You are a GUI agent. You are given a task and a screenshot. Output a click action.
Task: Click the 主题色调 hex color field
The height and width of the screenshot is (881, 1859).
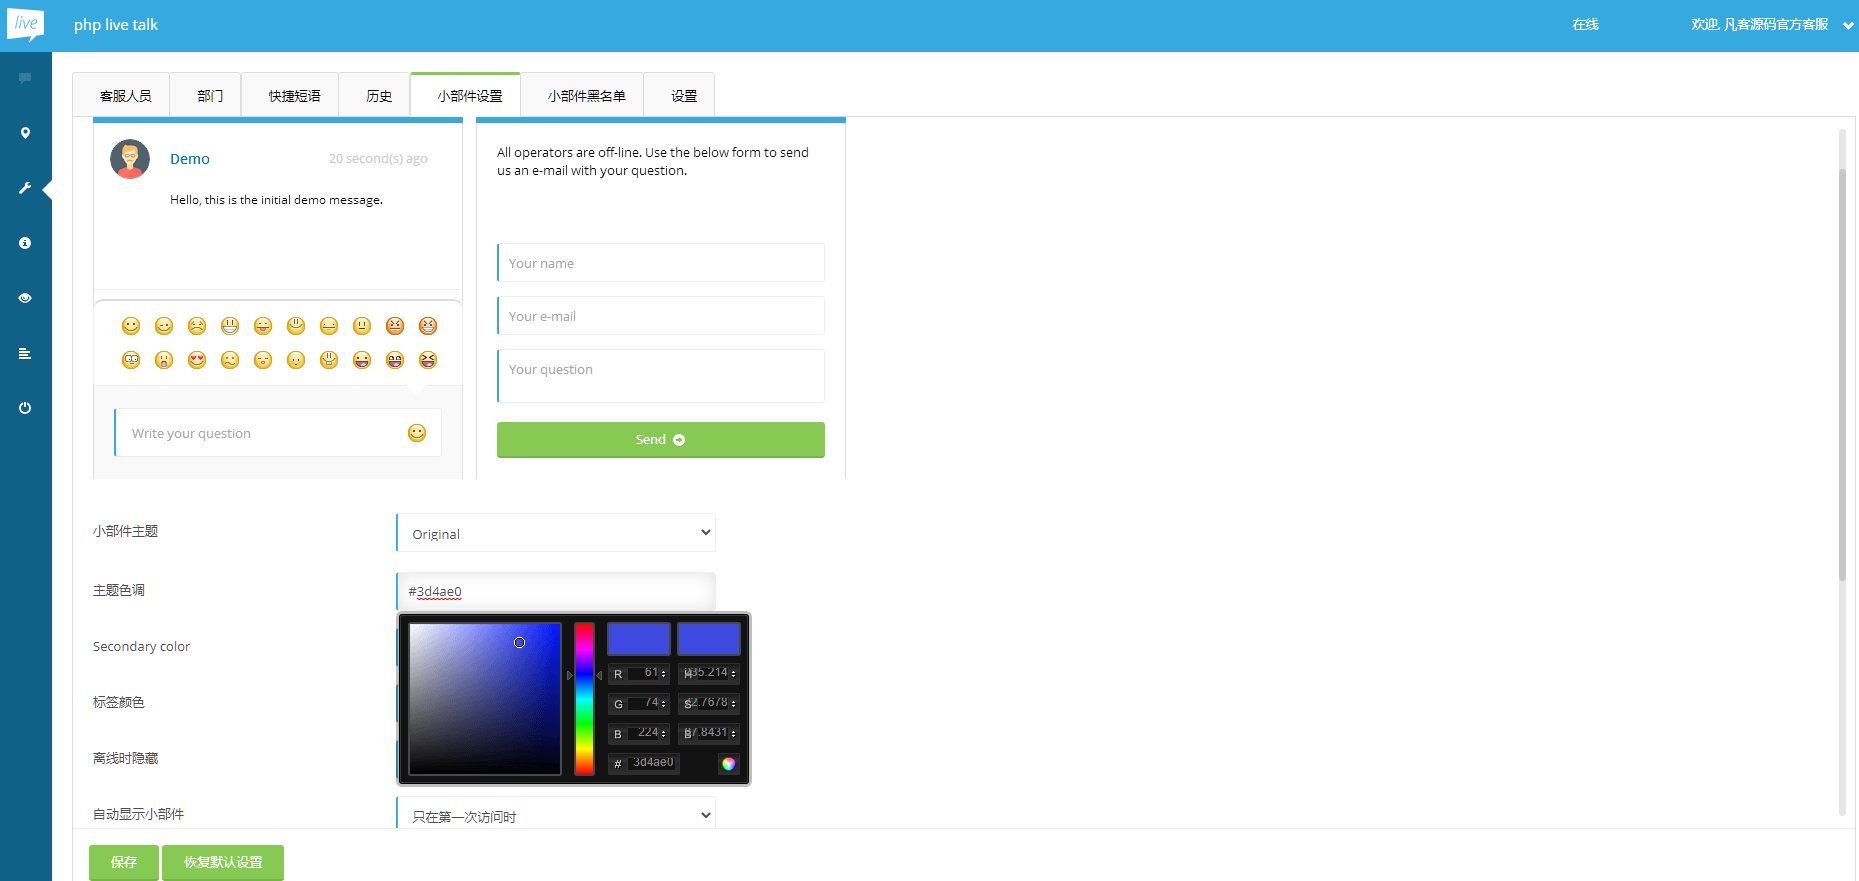click(556, 591)
